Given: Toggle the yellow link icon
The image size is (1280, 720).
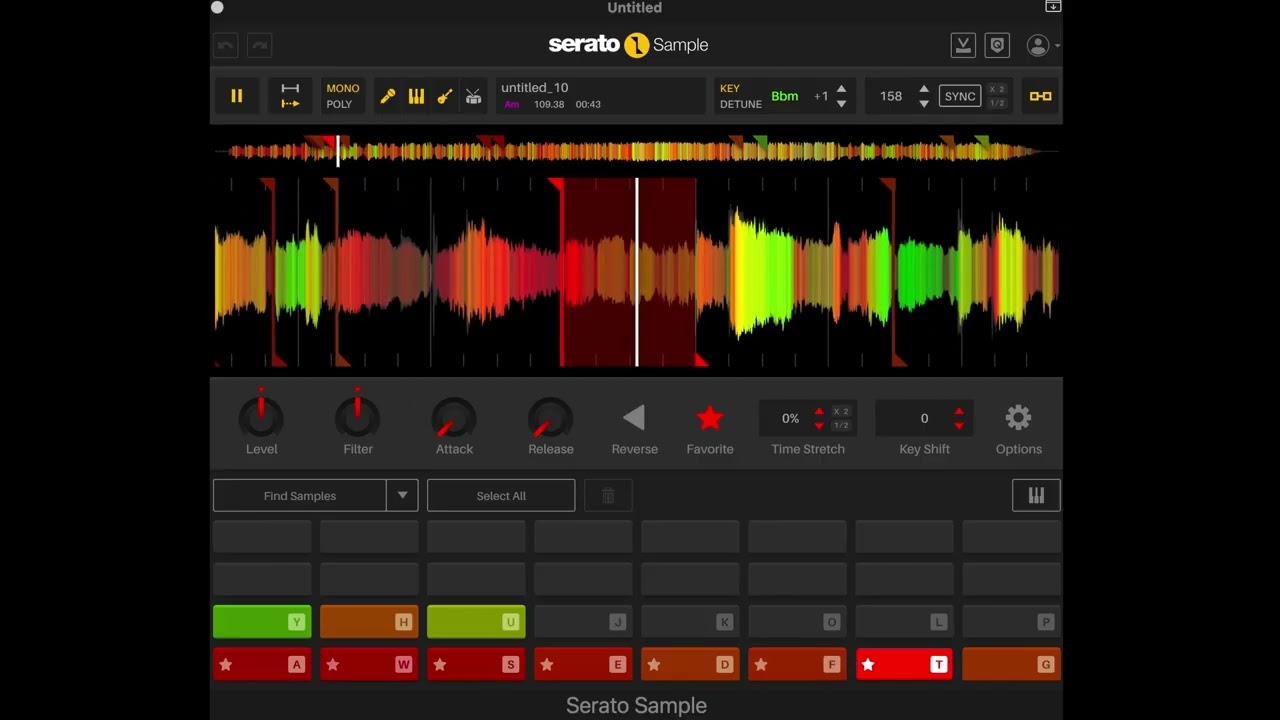Looking at the screenshot, I should point(1040,96).
